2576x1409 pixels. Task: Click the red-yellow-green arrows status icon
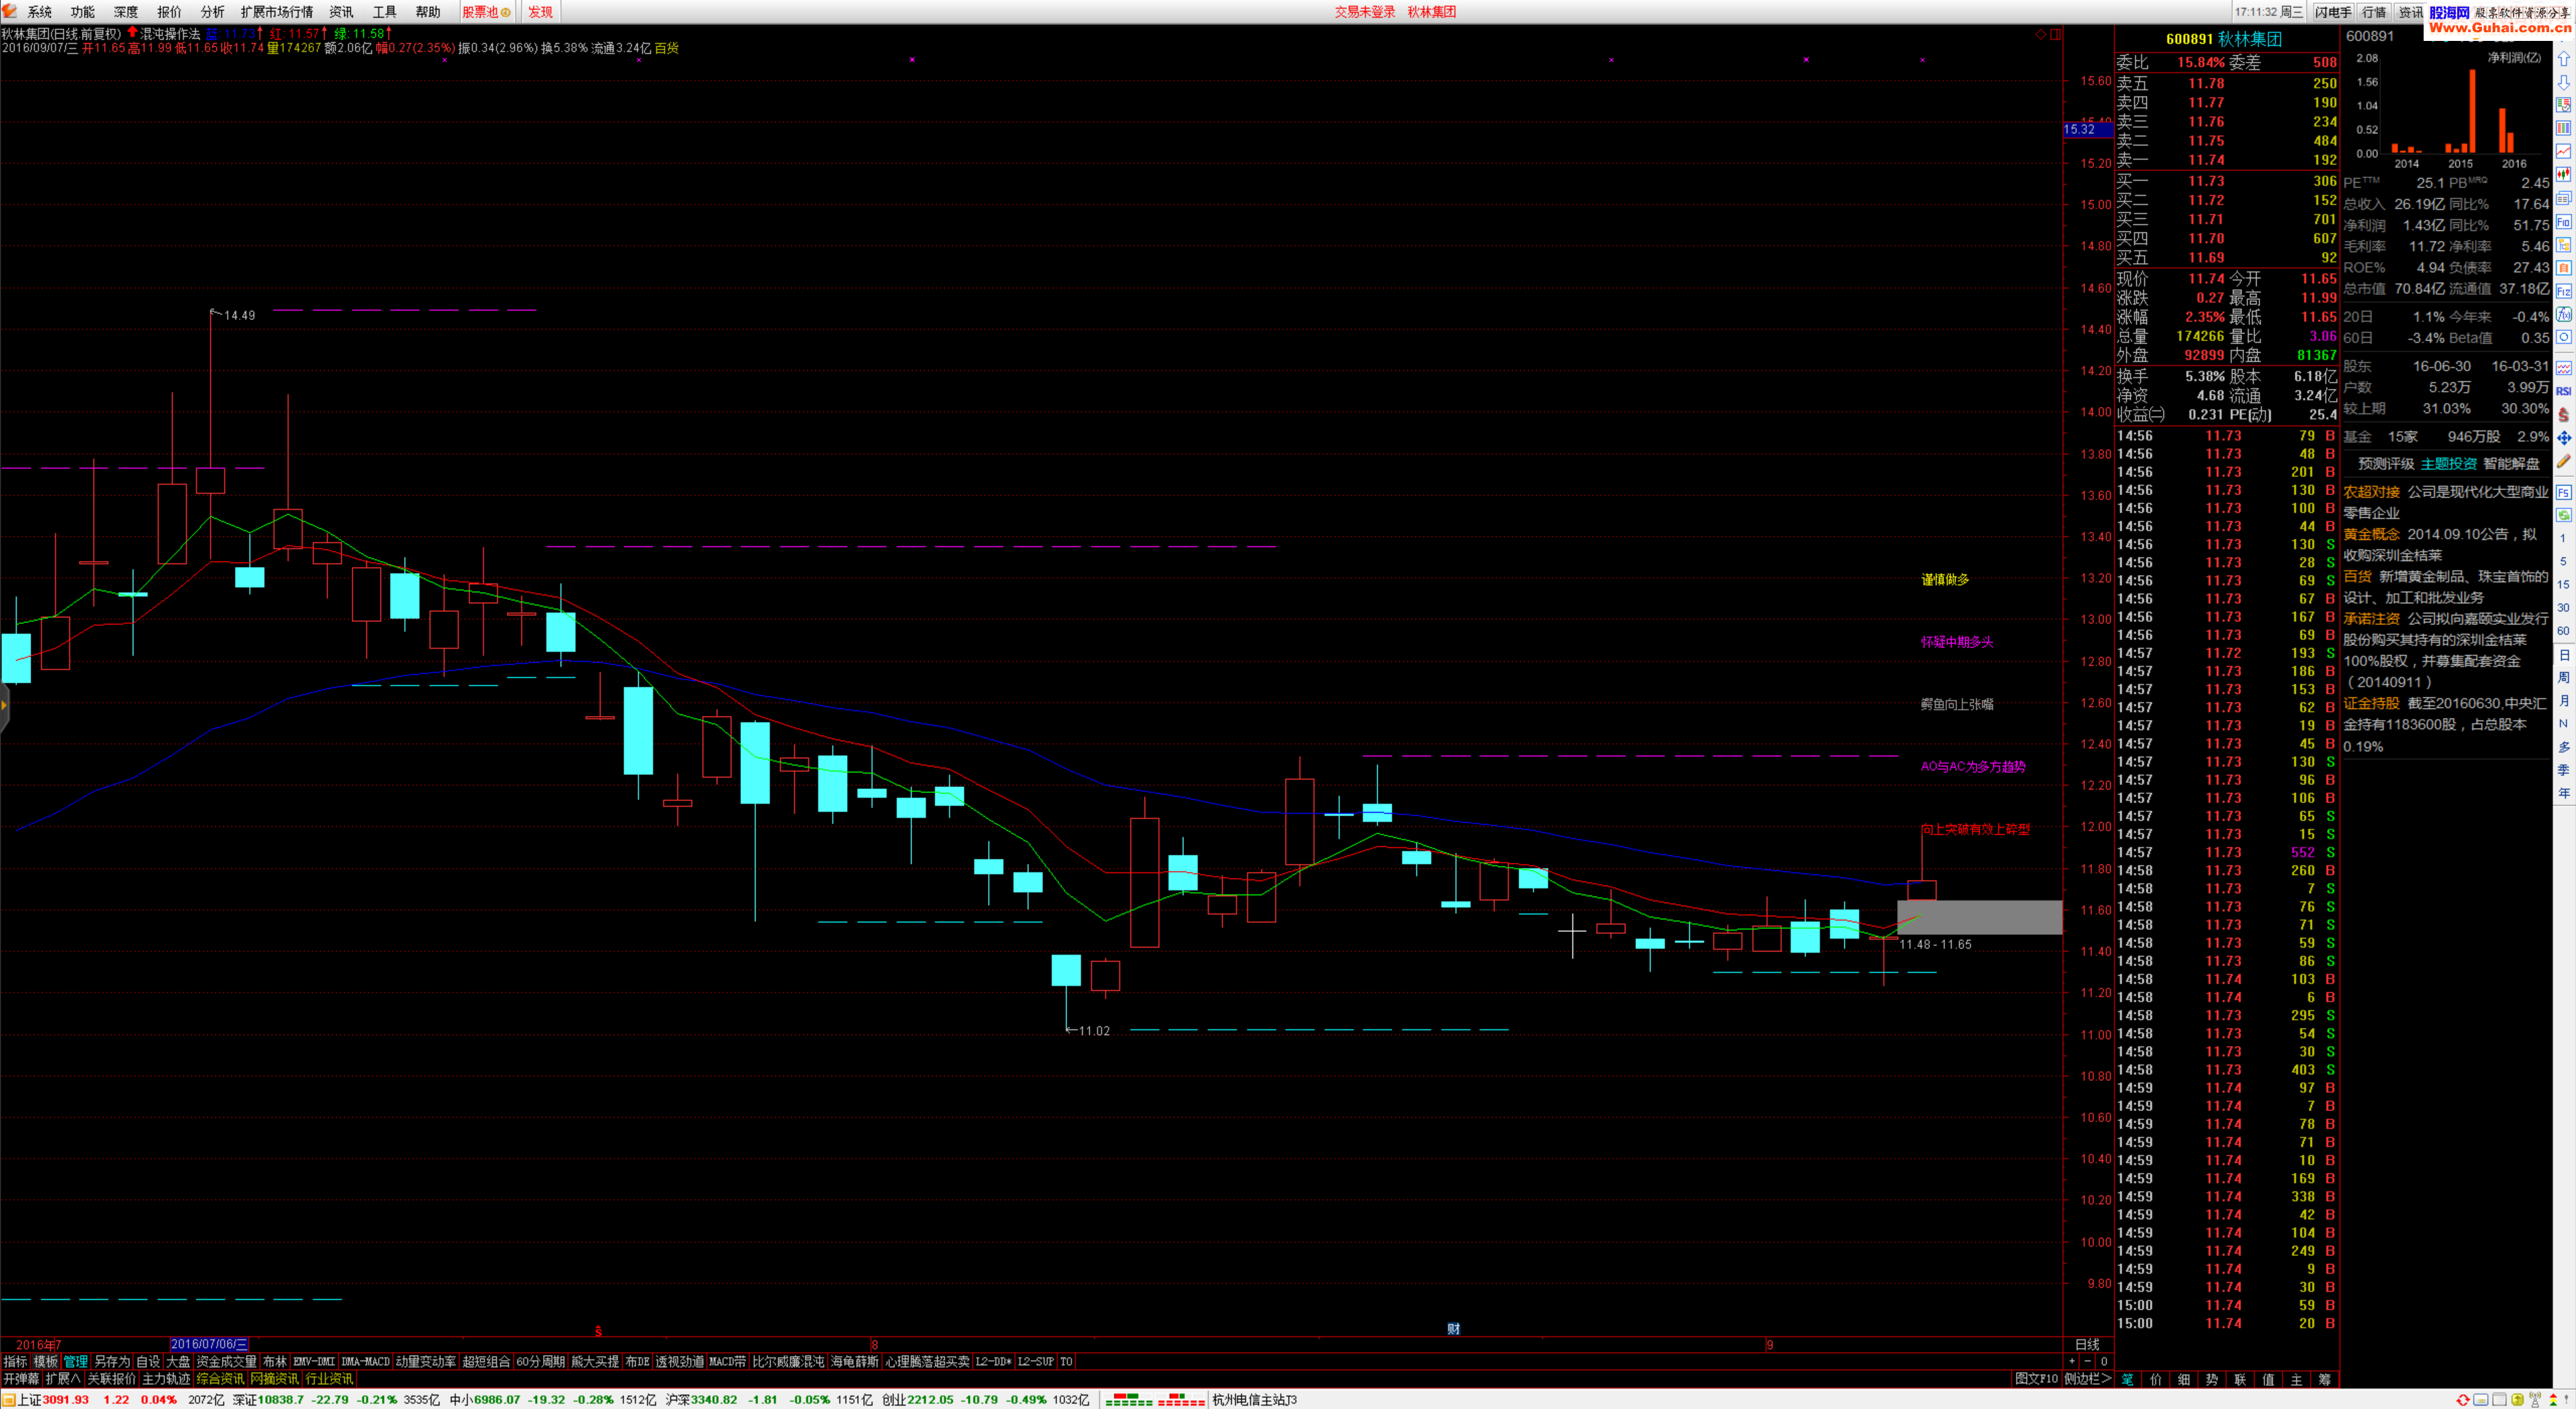(2553, 1400)
